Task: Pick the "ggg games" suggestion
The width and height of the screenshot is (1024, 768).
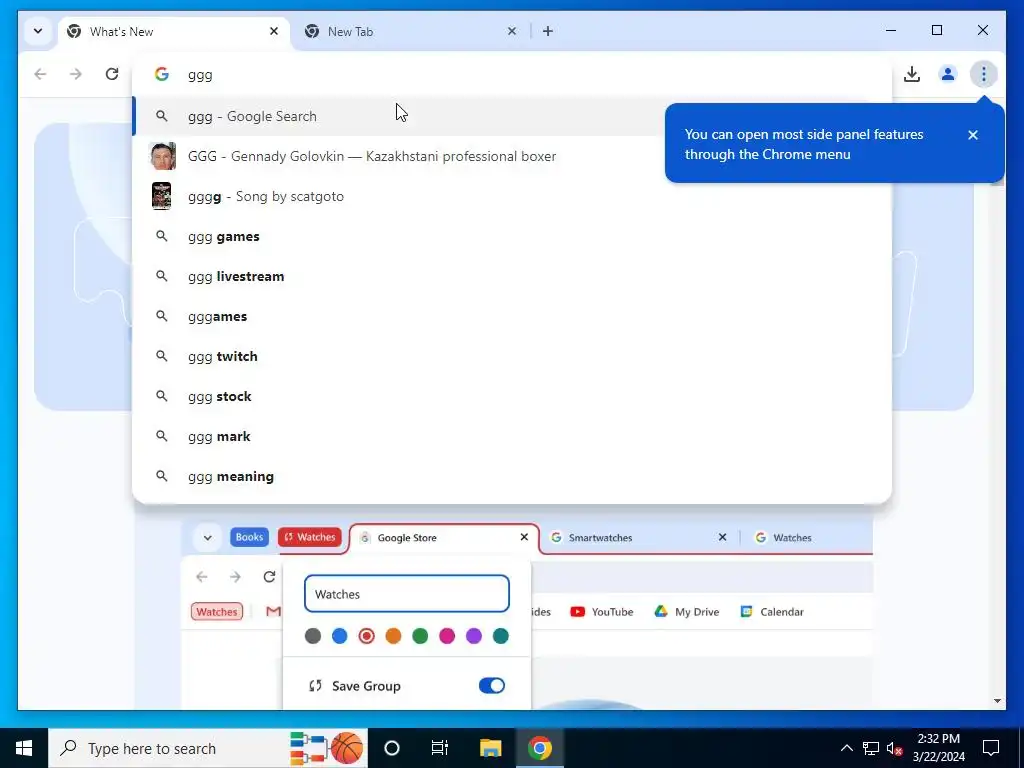Action: tap(512, 236)
